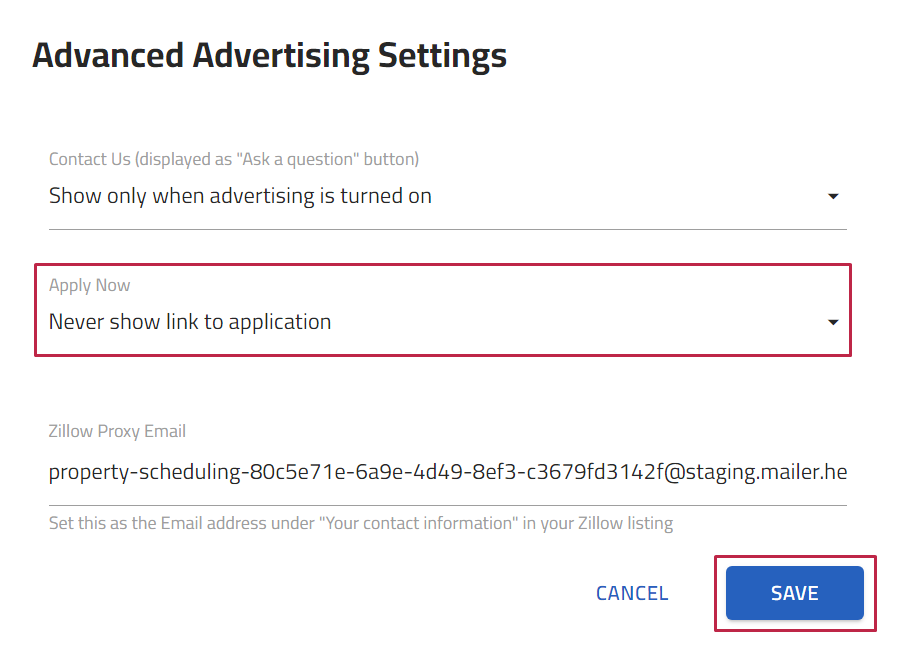
Task: Click the Apply Now field label
Action: click(89, 285)
